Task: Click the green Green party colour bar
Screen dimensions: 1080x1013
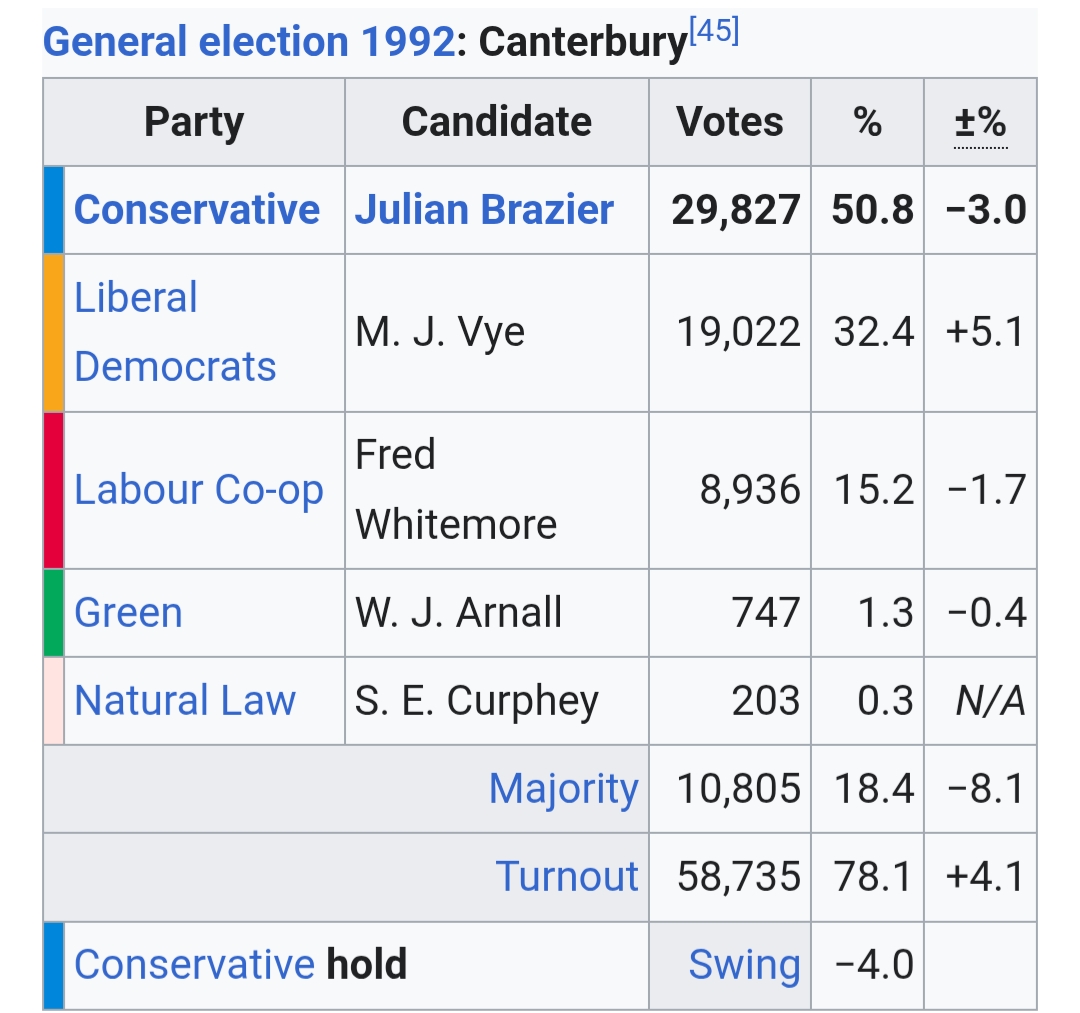Action: pyautogui.click(x=54, y=613)
